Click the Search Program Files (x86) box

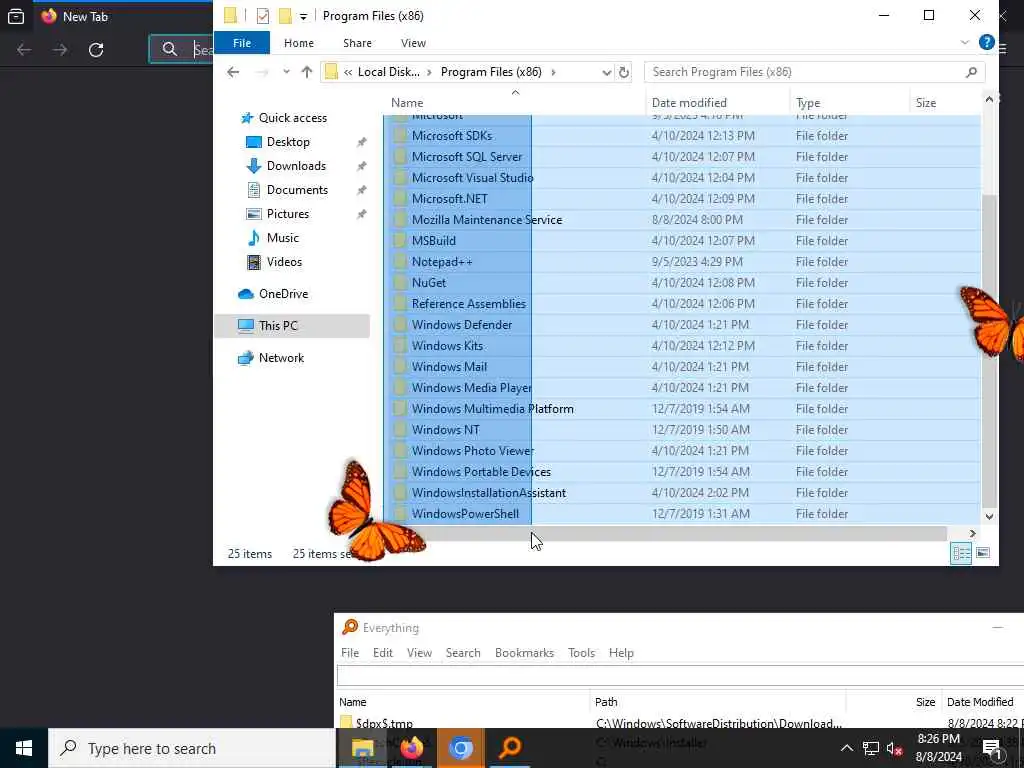[x=814, y=72]
